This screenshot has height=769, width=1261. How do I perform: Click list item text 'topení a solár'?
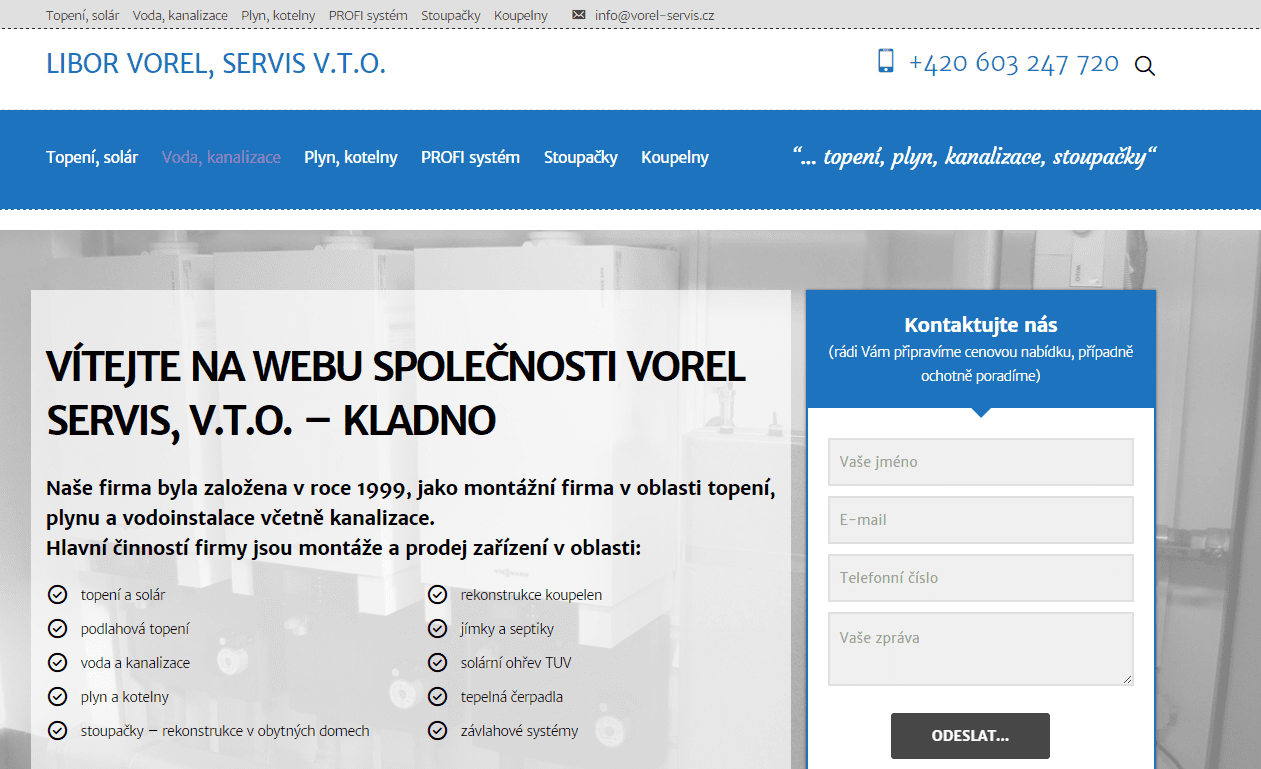point(123,595)
